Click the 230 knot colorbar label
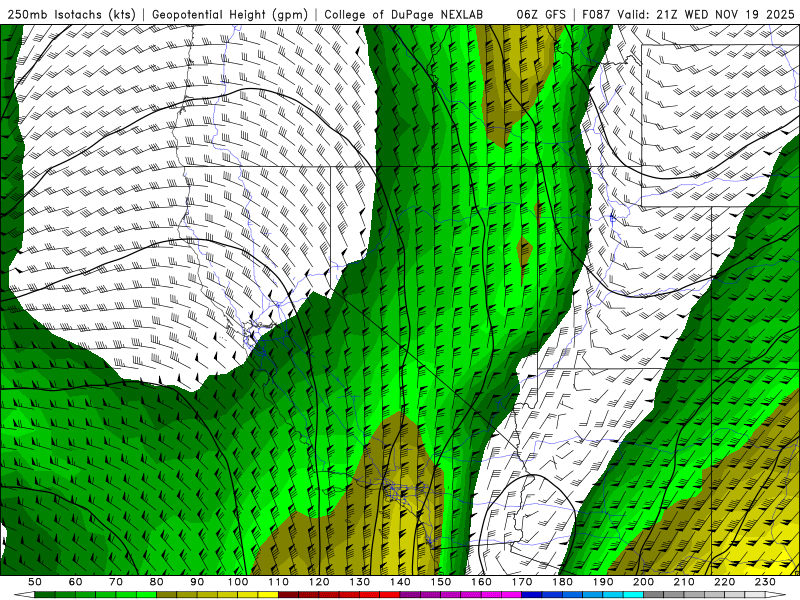The width and height of the screenshot is (800, 600). [766, 582]
